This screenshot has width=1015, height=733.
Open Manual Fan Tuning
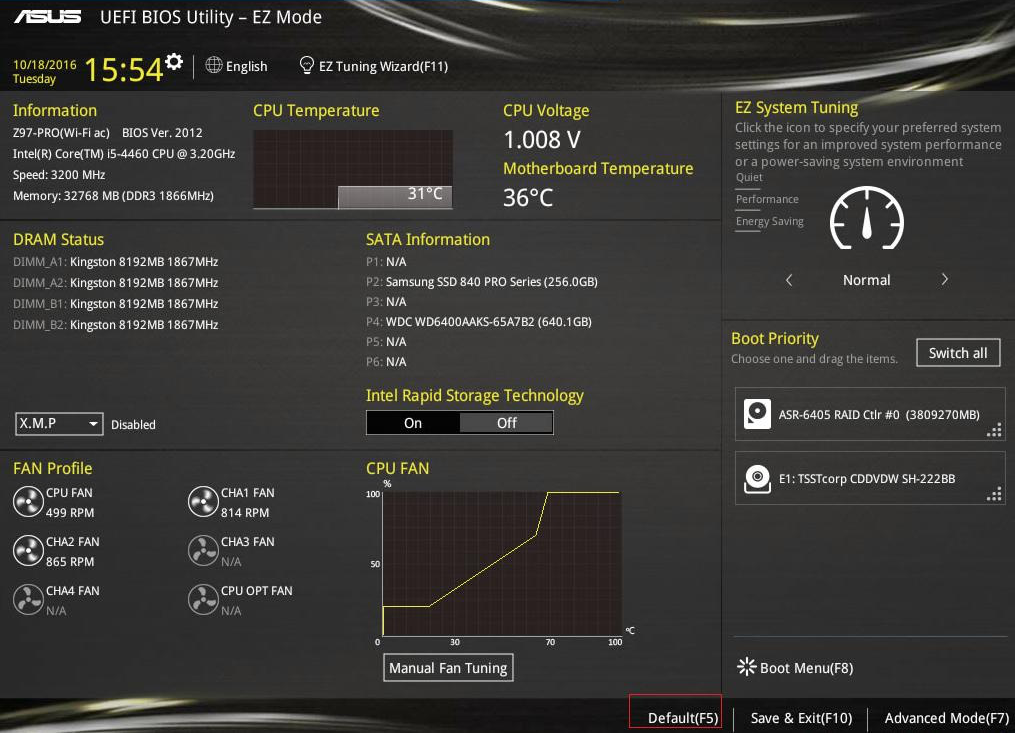tap(448, 668)
